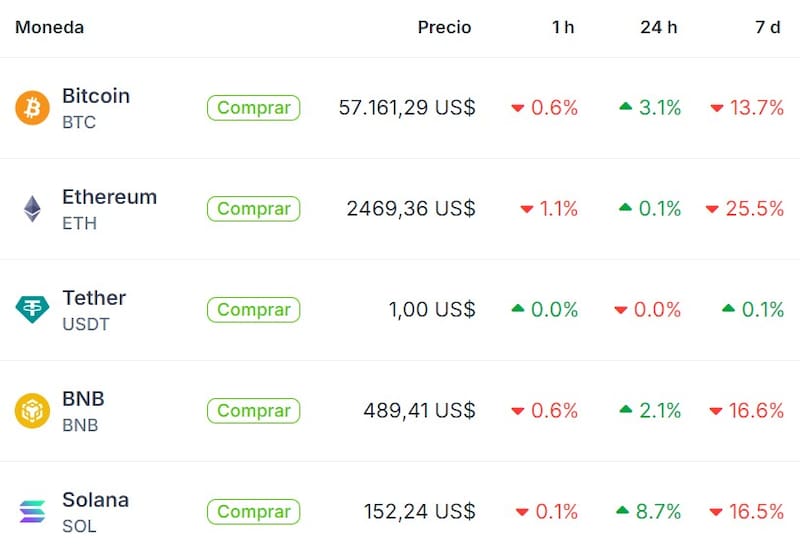Sort by the Moneda column header
Screen dimensions: 800x552
pyautogui.click(x=49, y=28)
